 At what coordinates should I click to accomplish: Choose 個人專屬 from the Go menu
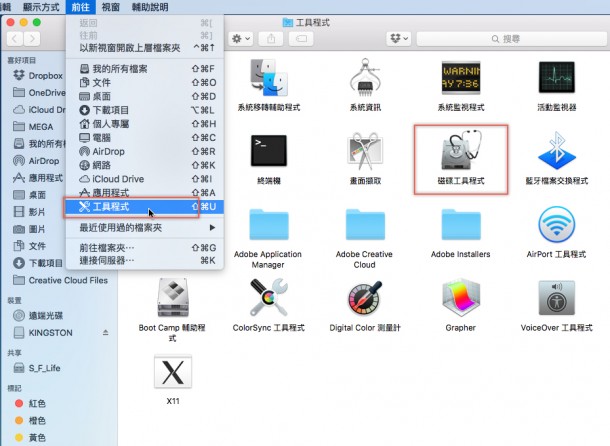click(x=145, y=124)
